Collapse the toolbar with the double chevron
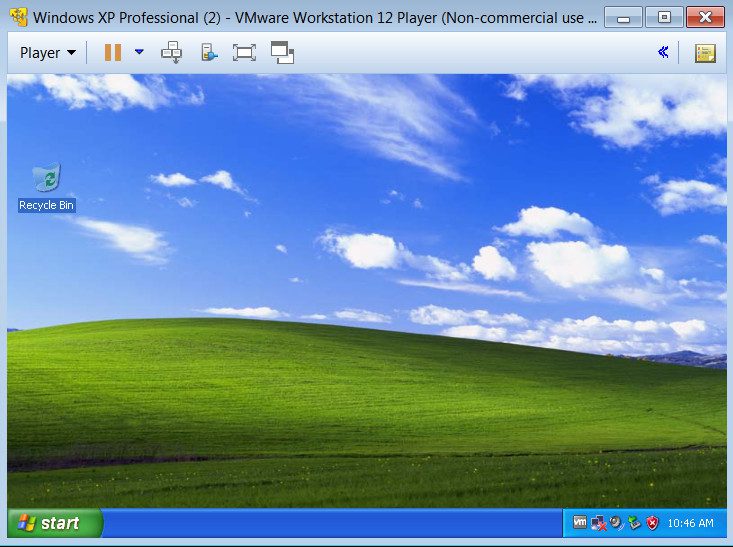733x547 pixels. (663, 52)
